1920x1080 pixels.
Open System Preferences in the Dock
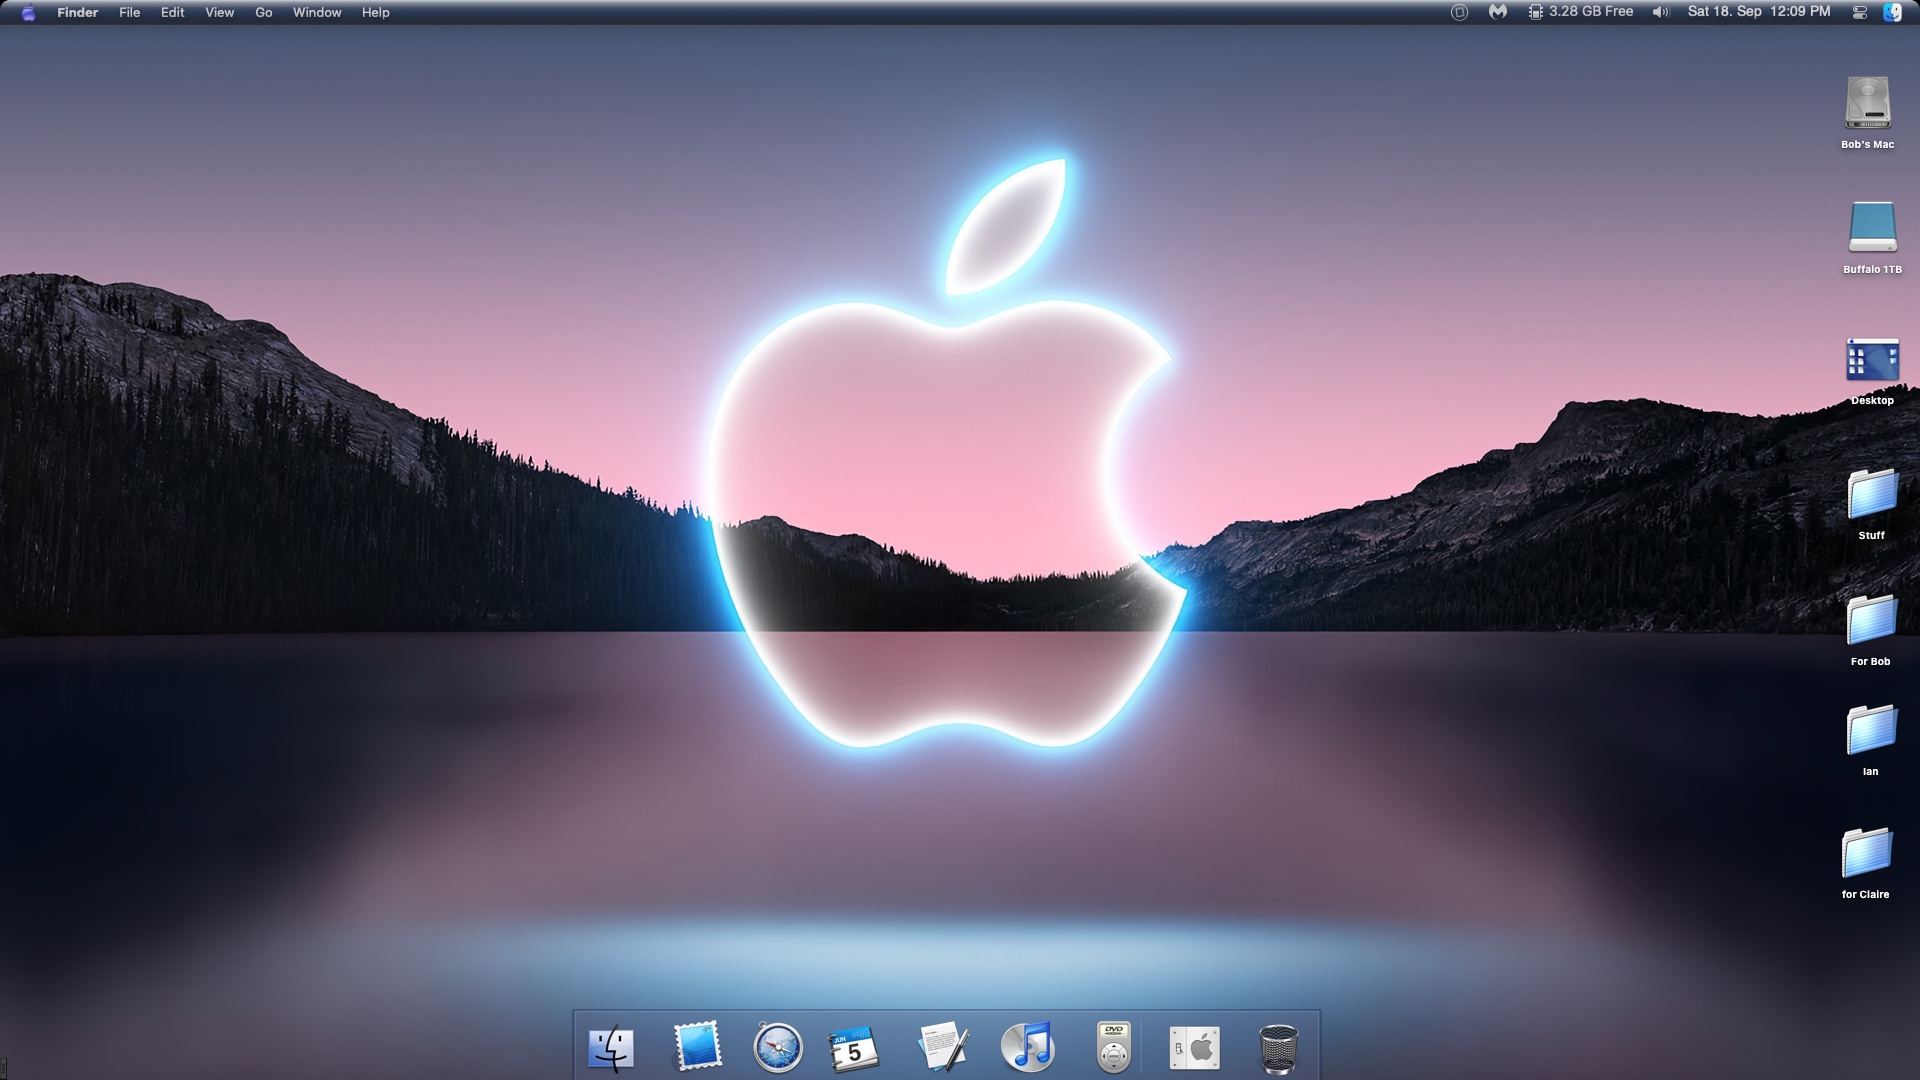click(x=1195, y=1048)
